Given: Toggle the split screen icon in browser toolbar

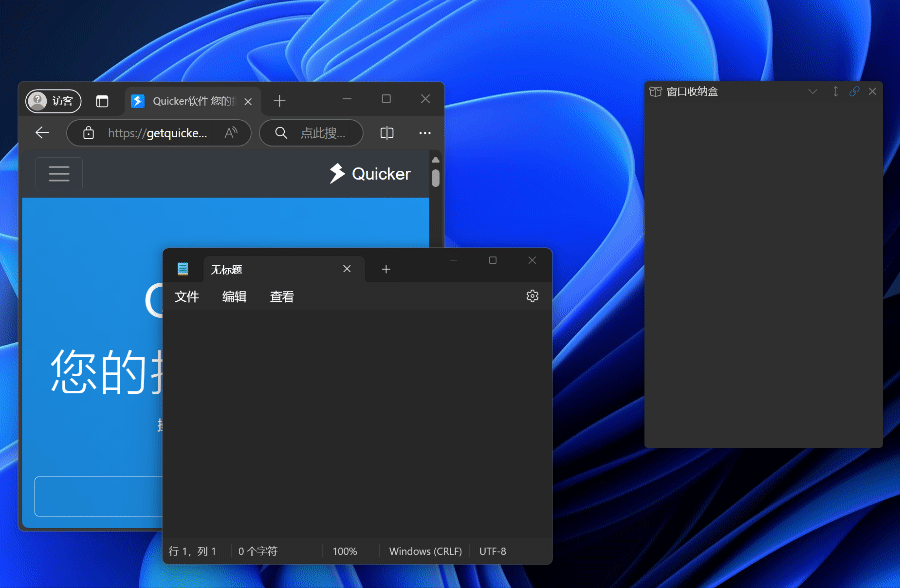Looking at the screenshot, I should tap(387, 133).
